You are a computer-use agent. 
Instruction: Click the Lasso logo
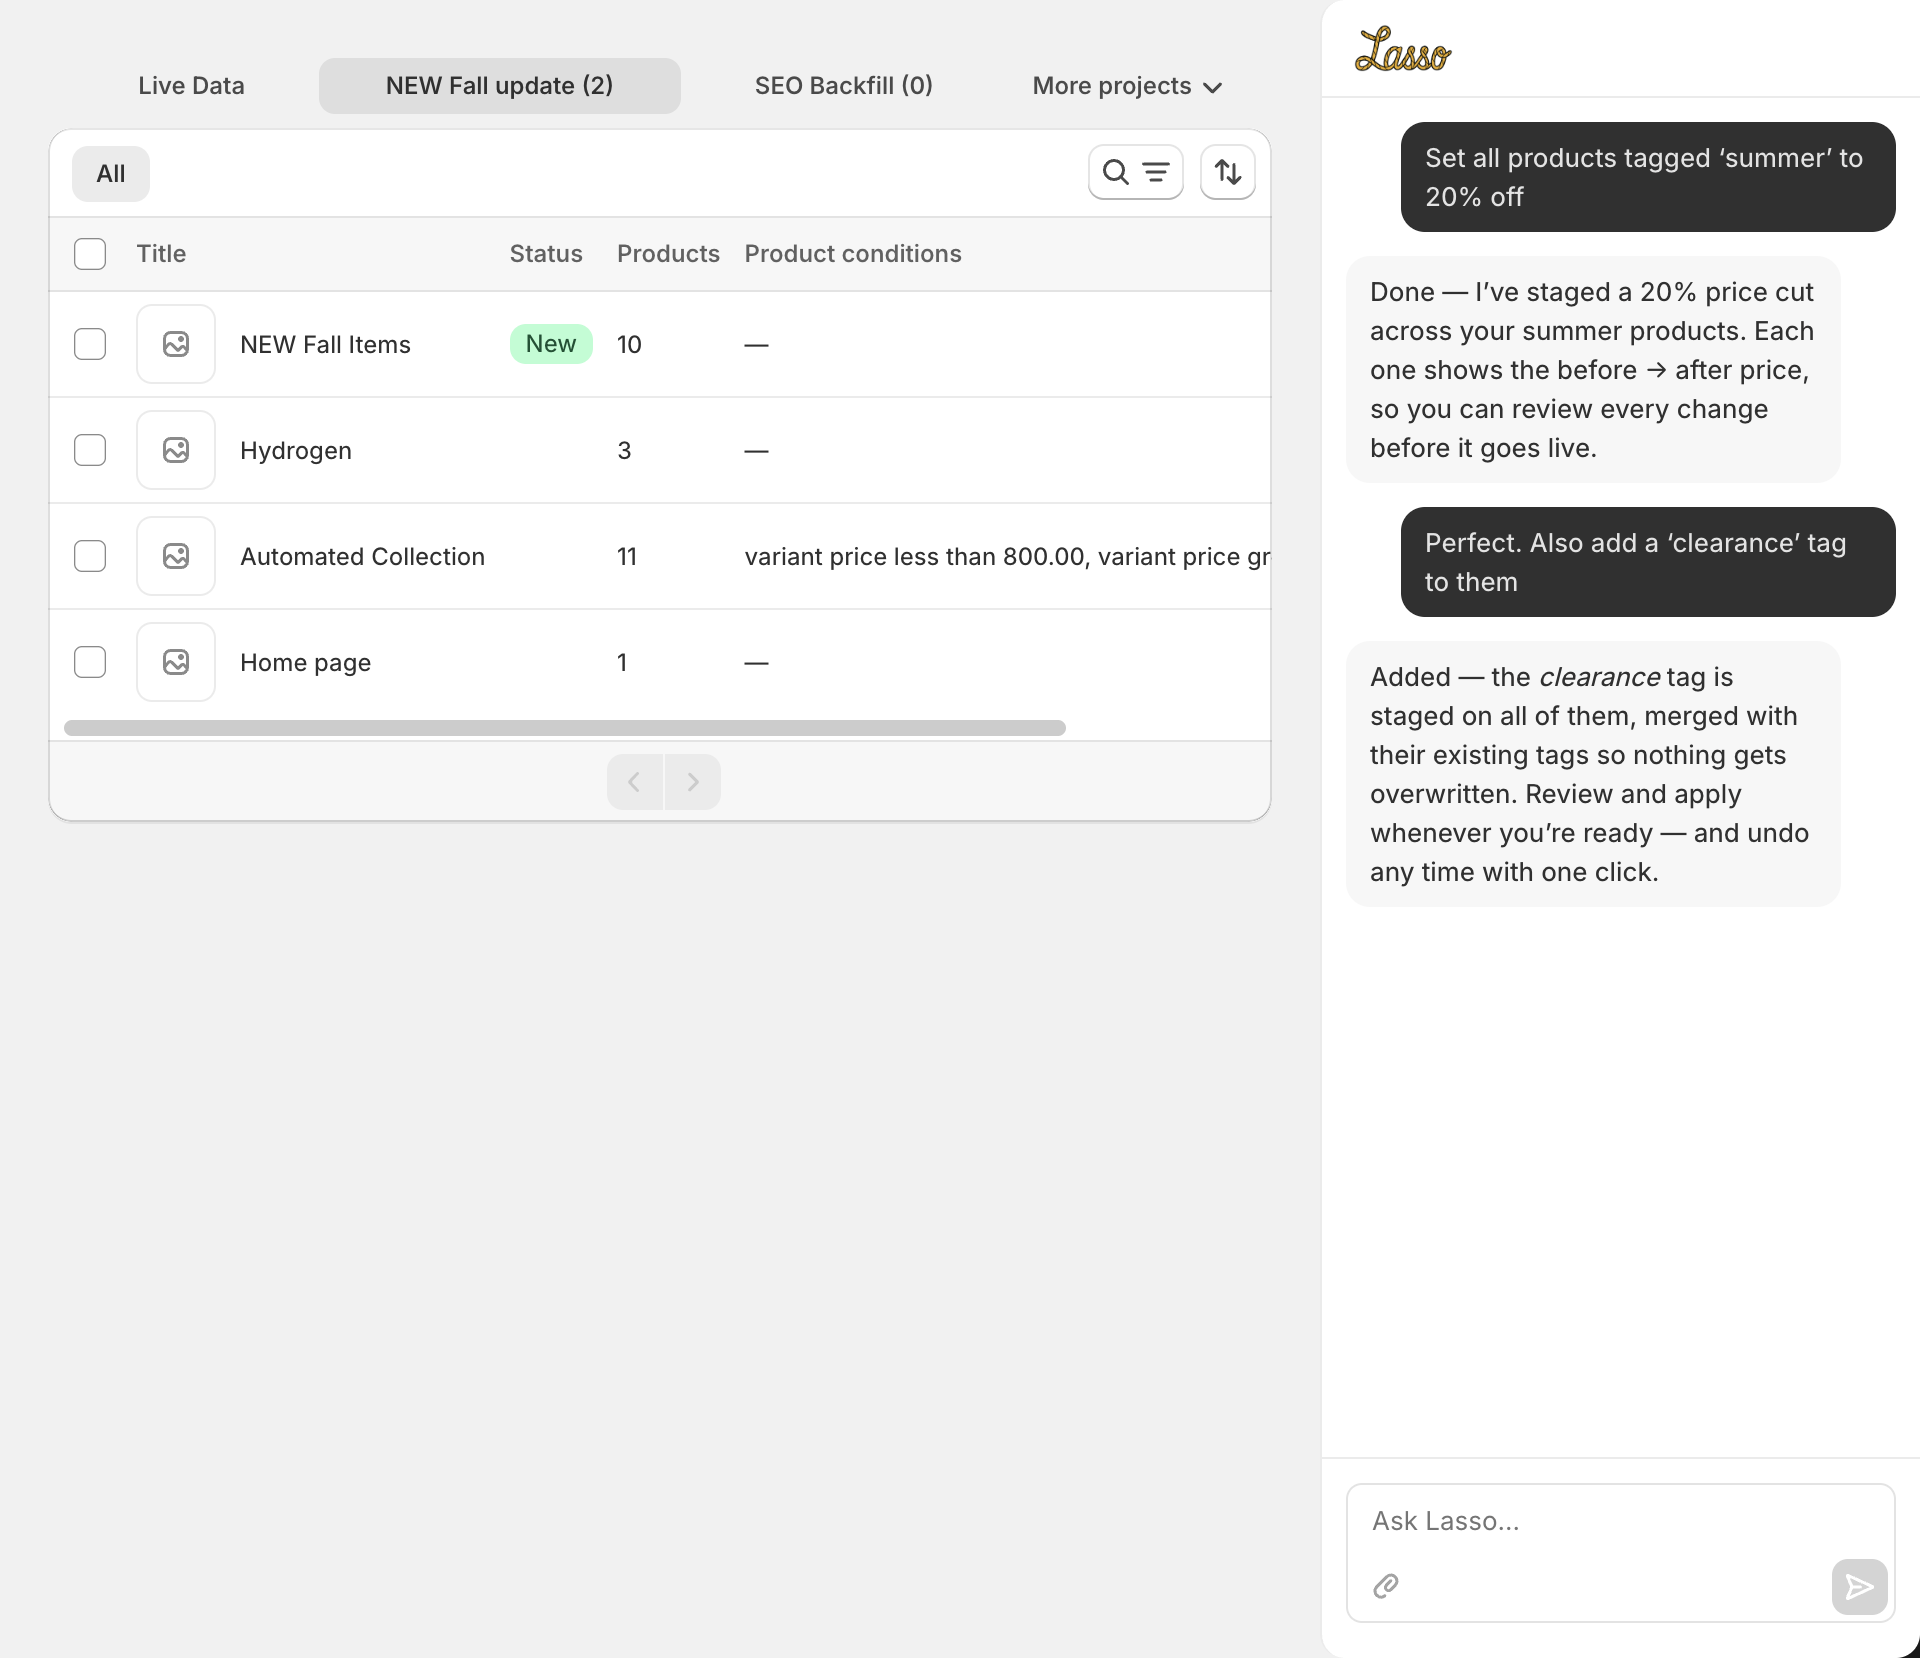pos(1402,50)
